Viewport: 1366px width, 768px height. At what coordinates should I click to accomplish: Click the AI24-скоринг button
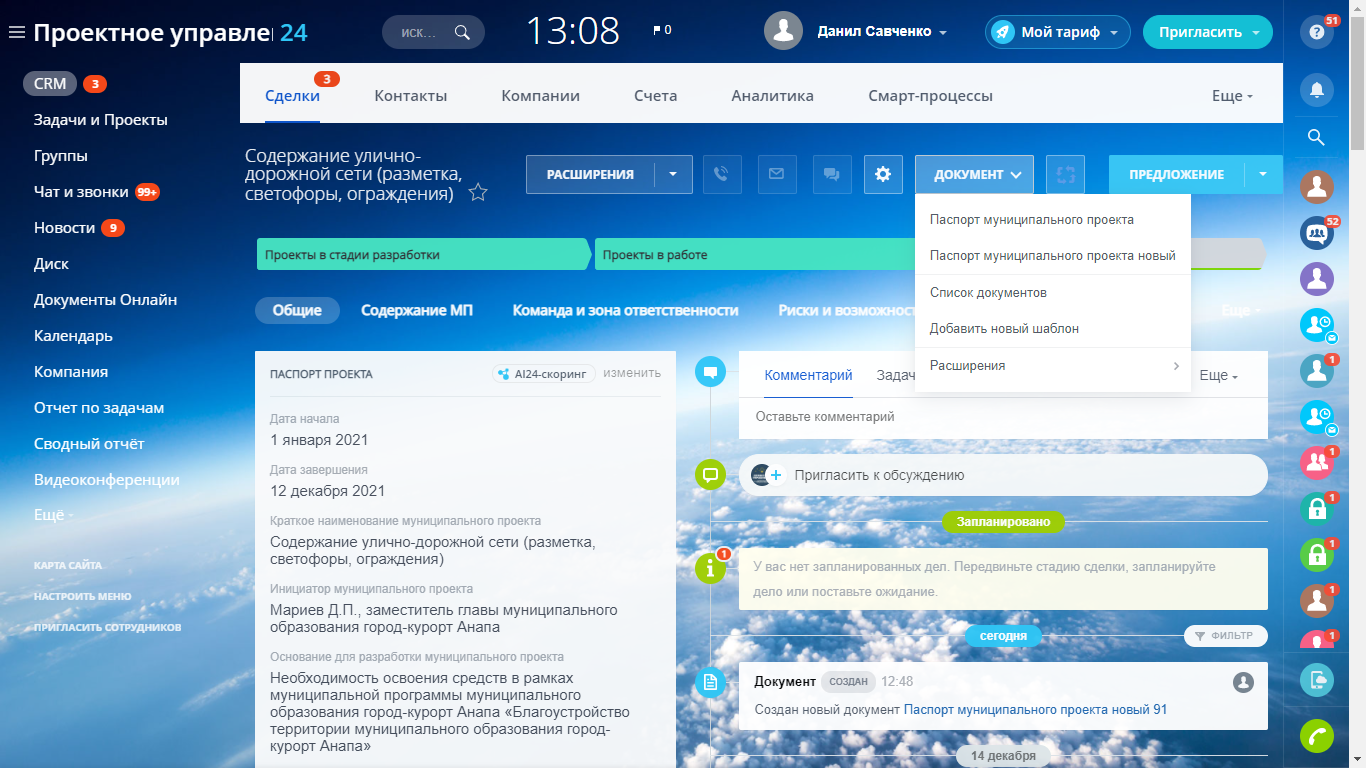tap(544, 374)
